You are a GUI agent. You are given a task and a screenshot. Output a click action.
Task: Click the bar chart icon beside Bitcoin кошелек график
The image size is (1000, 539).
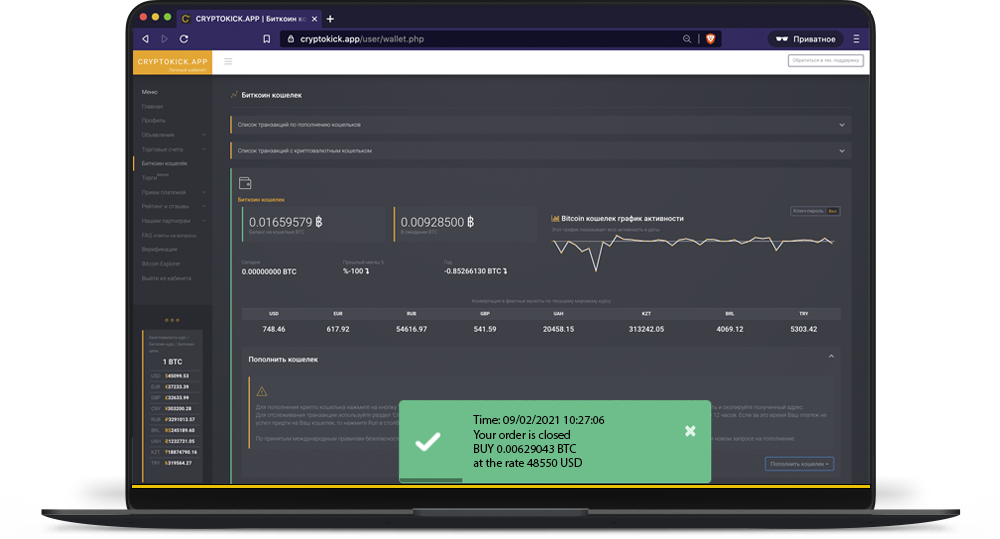555,218
